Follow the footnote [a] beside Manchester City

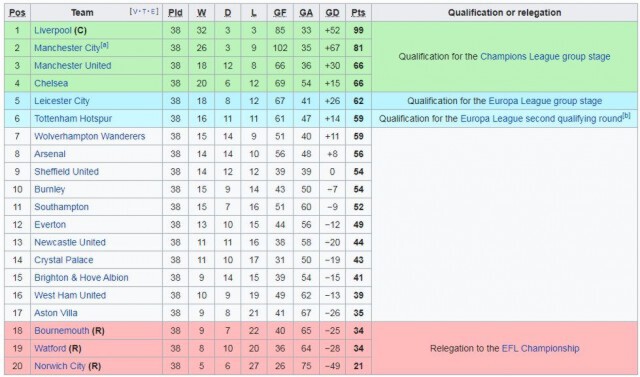tap(104, 45)
